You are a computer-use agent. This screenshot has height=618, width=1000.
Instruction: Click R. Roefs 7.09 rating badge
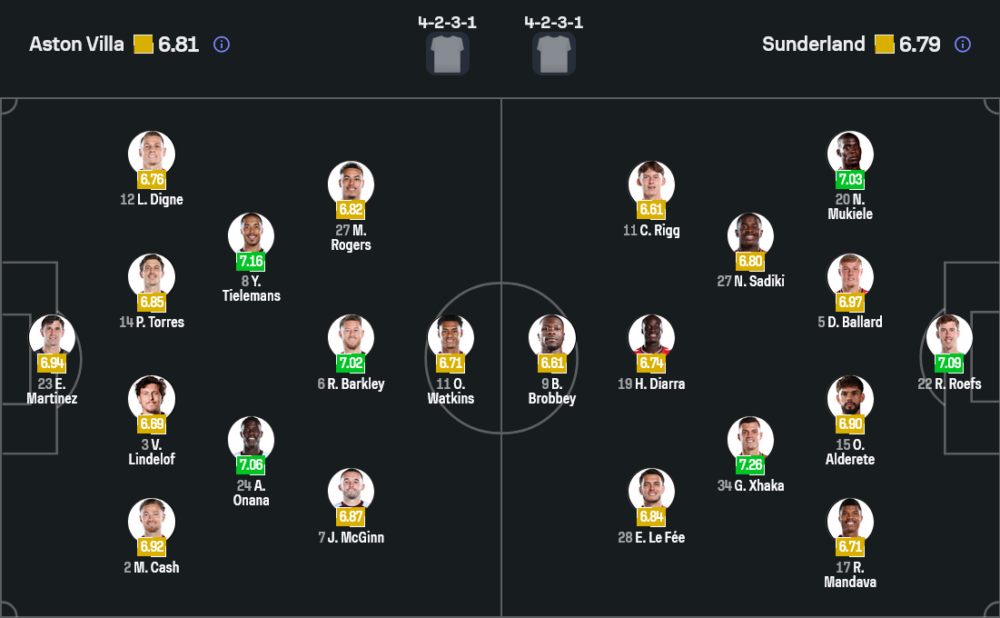tap(950, 362)
